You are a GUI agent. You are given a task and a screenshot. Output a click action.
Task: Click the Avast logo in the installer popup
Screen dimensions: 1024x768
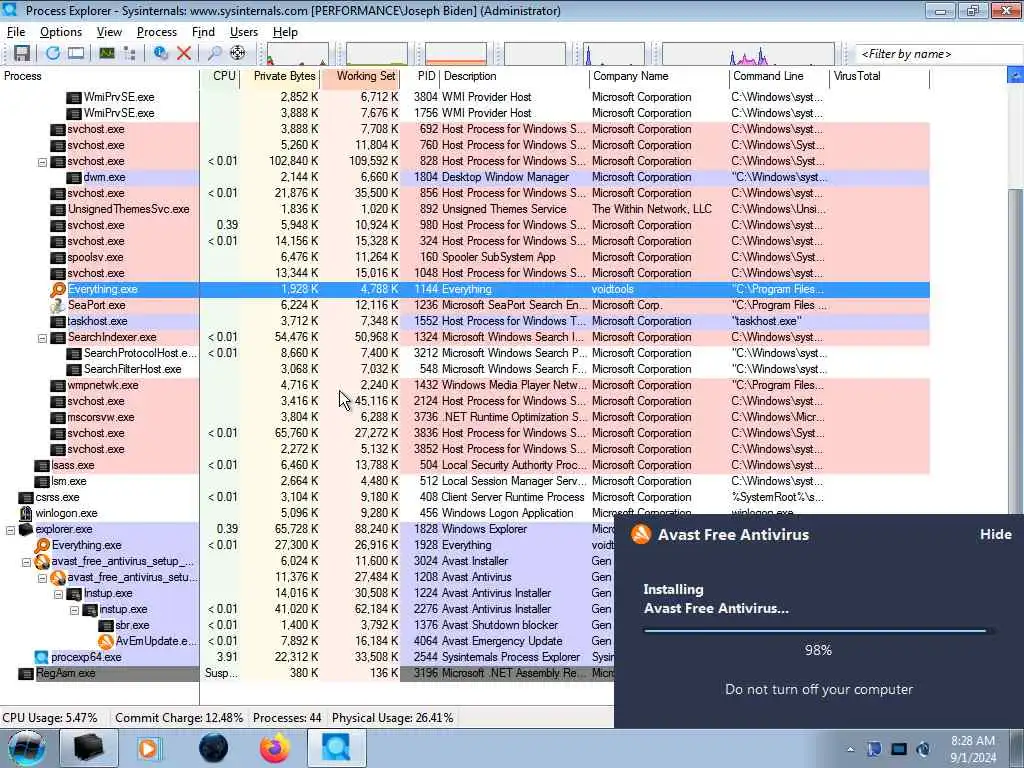coord(641,534)
